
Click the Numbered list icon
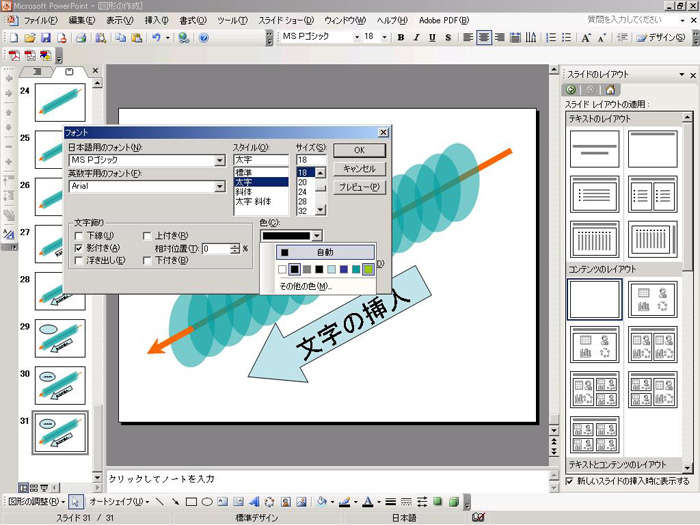pyautogui.click(x=551, y=38)
